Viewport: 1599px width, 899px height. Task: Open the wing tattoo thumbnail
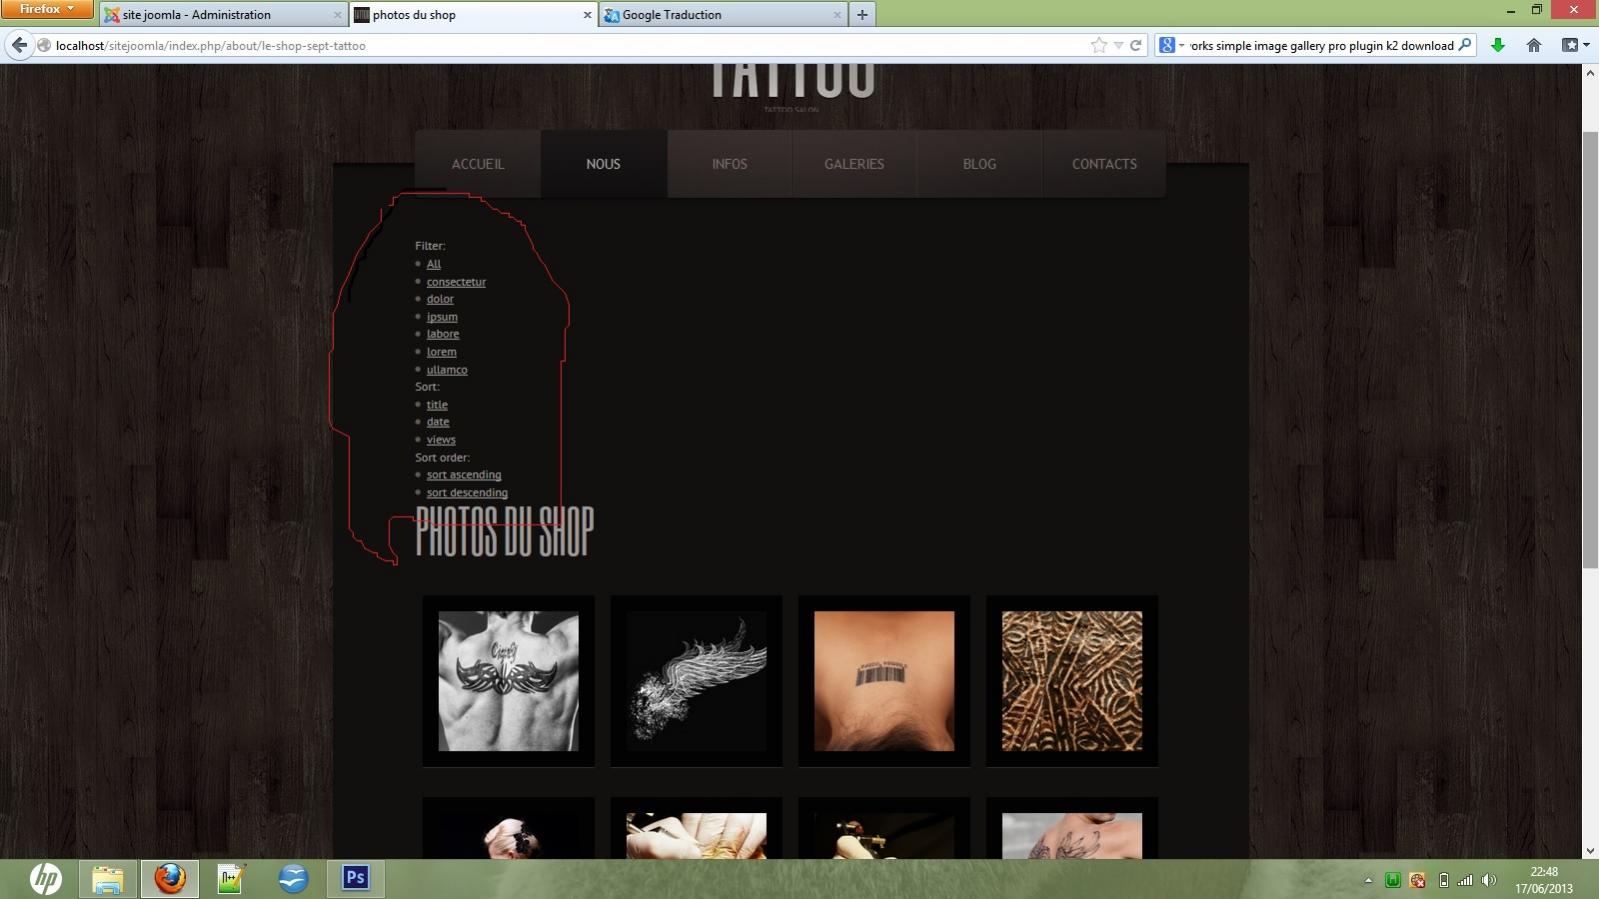[x=696, y=681]
